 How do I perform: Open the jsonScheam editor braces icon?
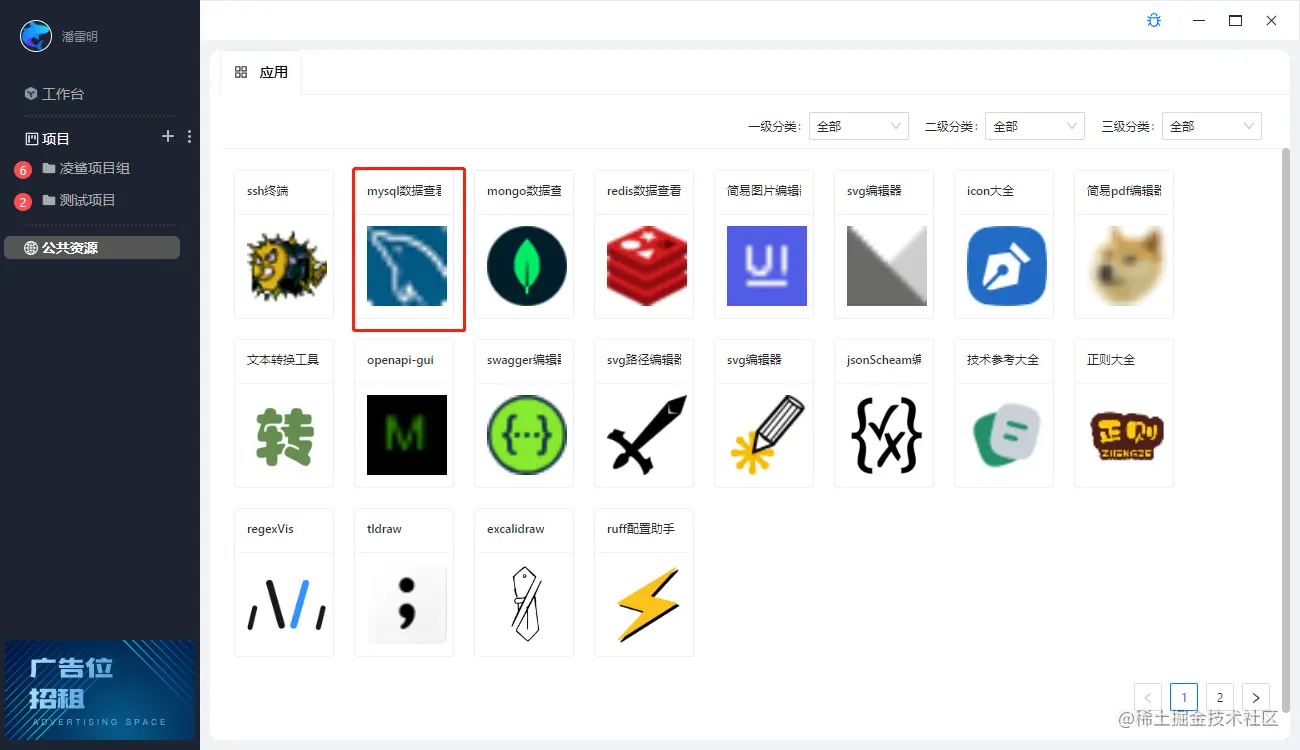pyautogui.click(x=887, y=435)
